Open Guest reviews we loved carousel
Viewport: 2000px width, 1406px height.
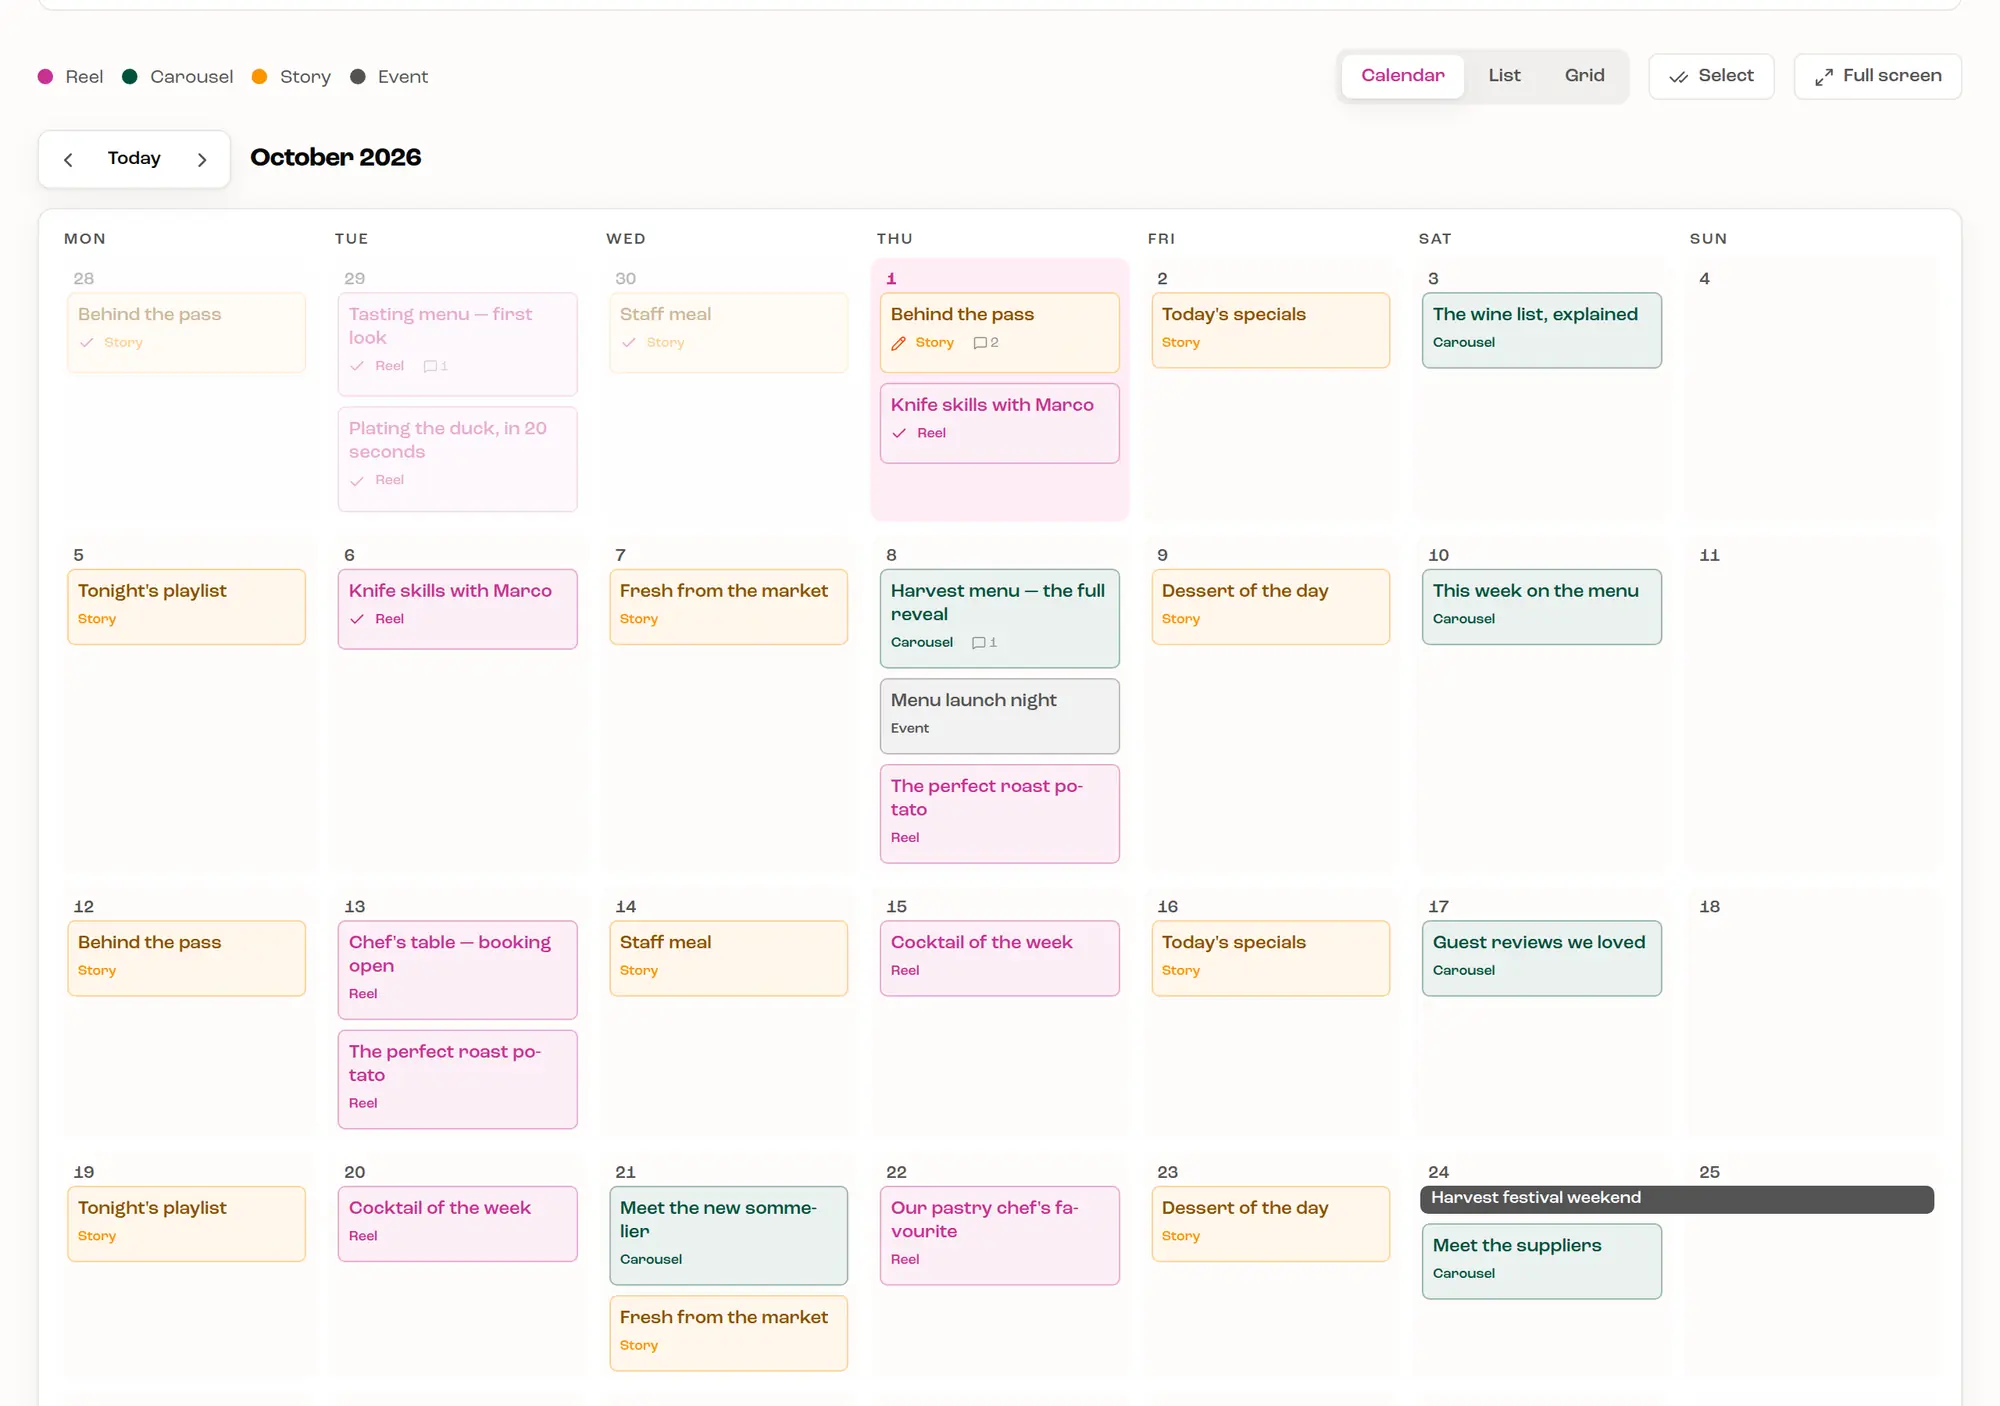[x=1541, y=958]
